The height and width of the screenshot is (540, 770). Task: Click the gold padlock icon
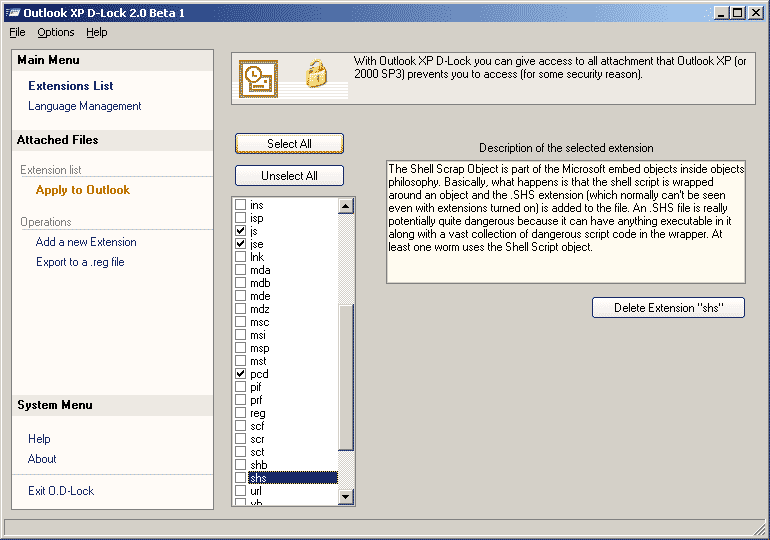coord(316,74)
